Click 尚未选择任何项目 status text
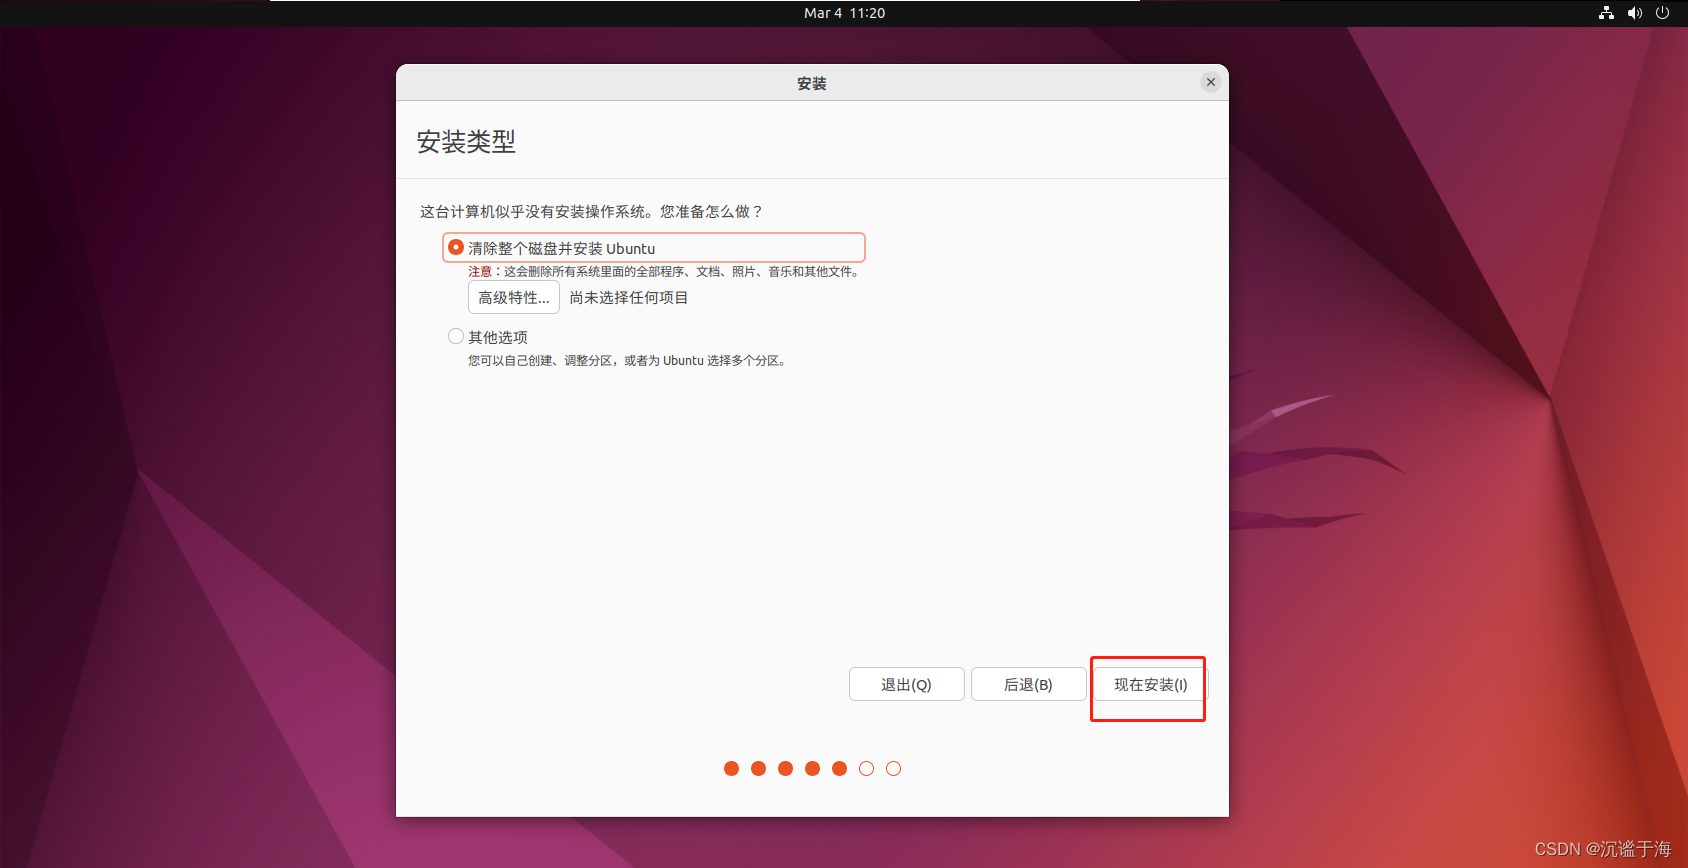 (x=629, y=298)
